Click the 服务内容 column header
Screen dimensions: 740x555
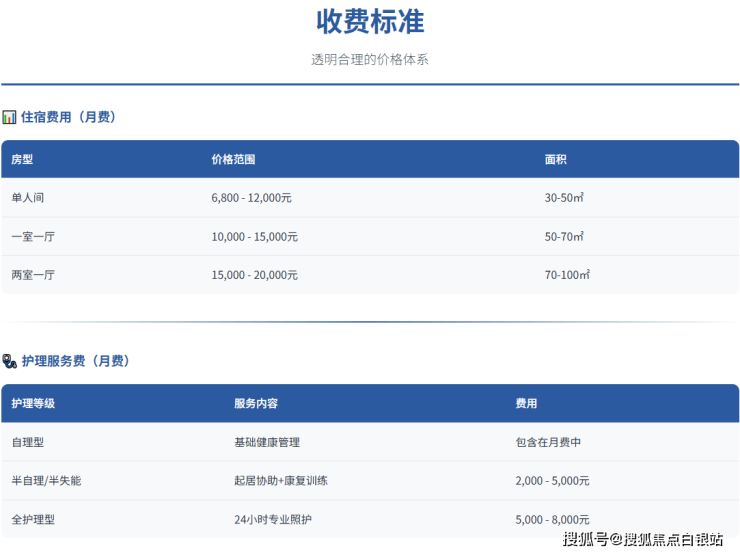[x=256, y=403]
